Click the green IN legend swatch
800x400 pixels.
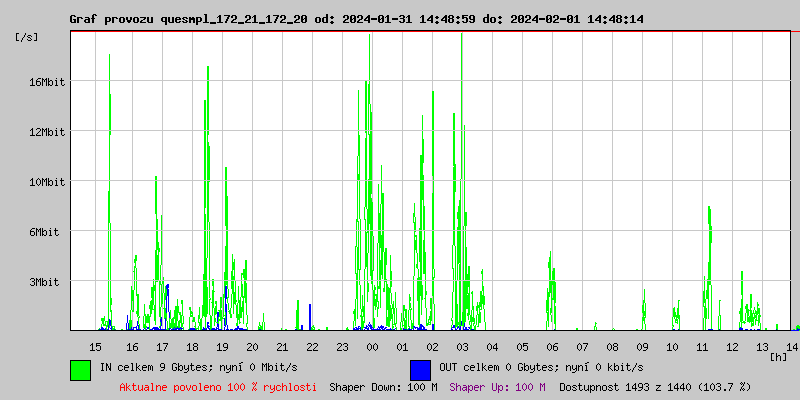pos(80,369)
